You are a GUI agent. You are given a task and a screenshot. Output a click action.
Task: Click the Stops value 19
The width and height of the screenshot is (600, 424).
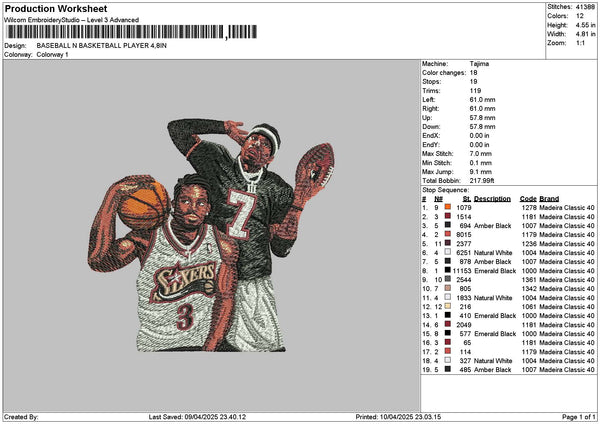(x=473, y=82)
